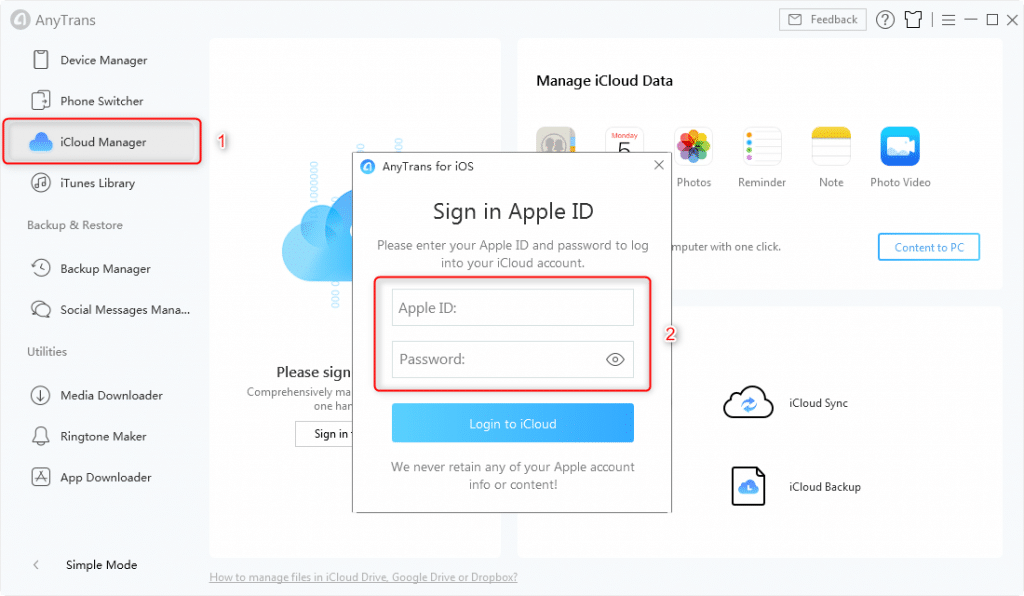Close the AnyTrans for iOS dialog
The image size is (1024, 596).
(x=659, y=165)
